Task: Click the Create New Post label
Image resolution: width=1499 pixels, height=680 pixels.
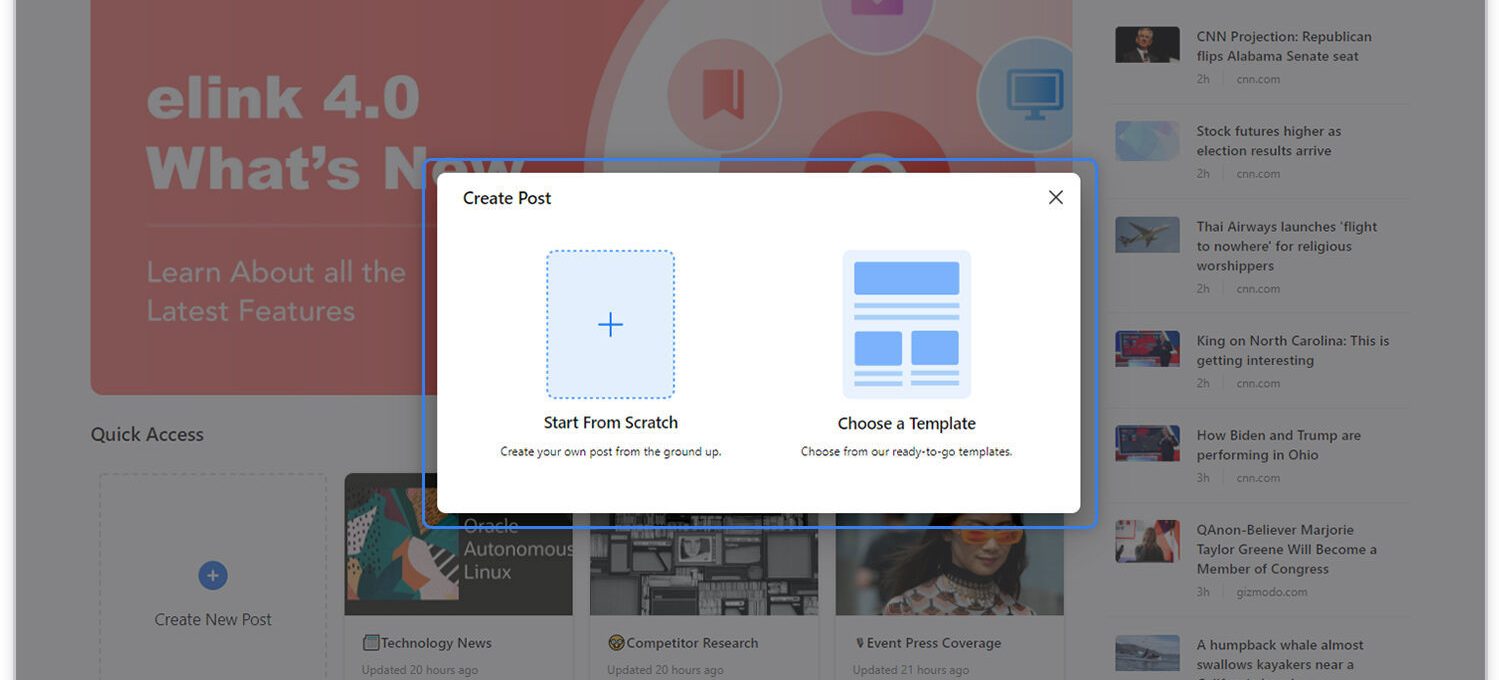Action: (x=213, y=620)
